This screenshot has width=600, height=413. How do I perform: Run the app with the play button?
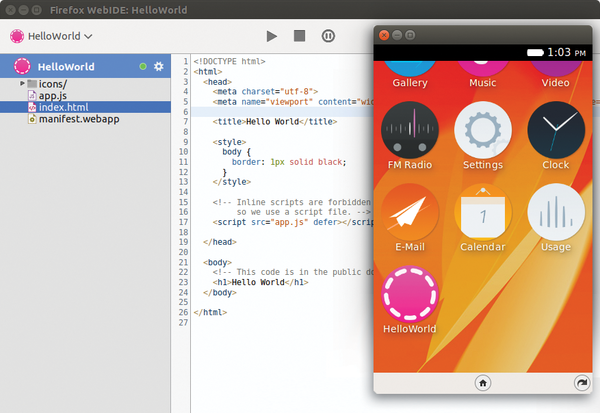272,36
